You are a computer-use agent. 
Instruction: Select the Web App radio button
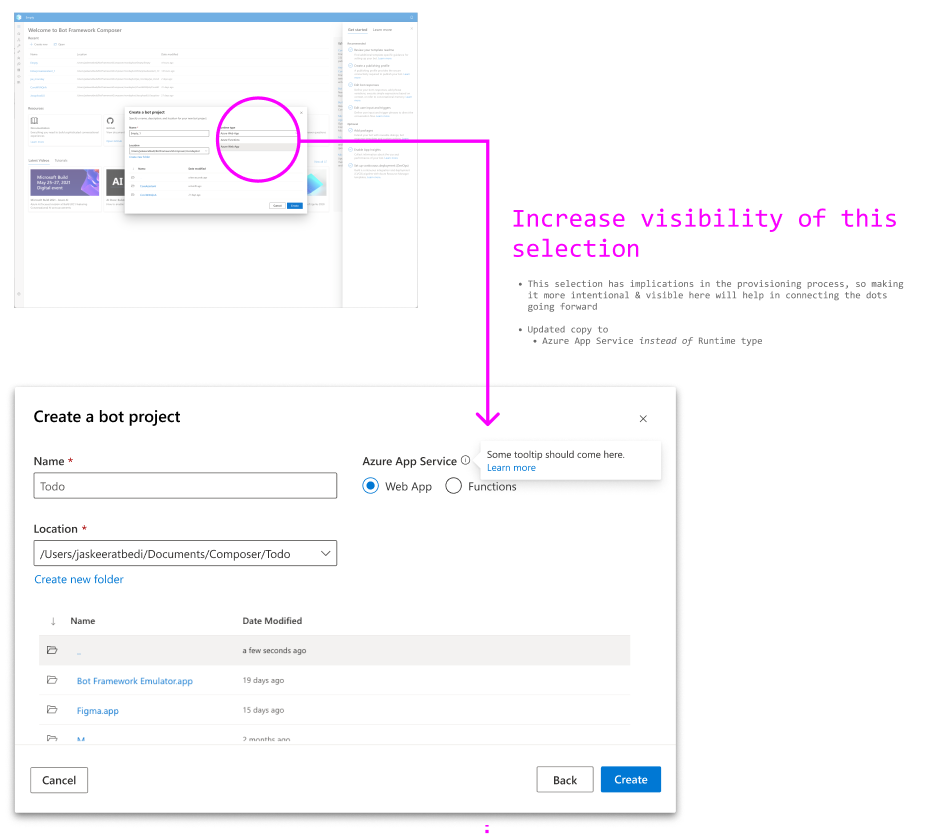pyautogui.click(x=371, y=486)
